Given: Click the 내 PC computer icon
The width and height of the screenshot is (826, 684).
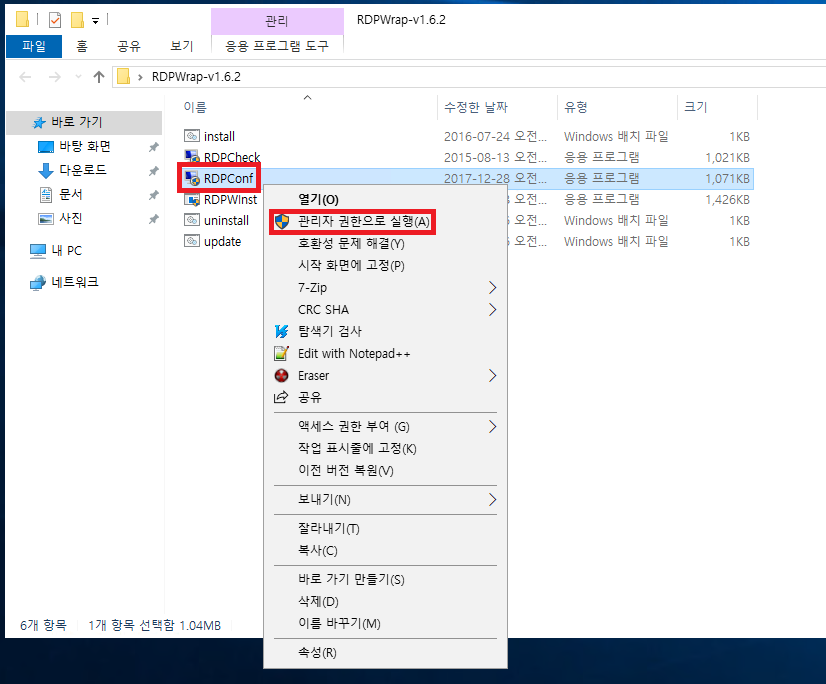Looking at the screenshot, I should pos(37,251).
